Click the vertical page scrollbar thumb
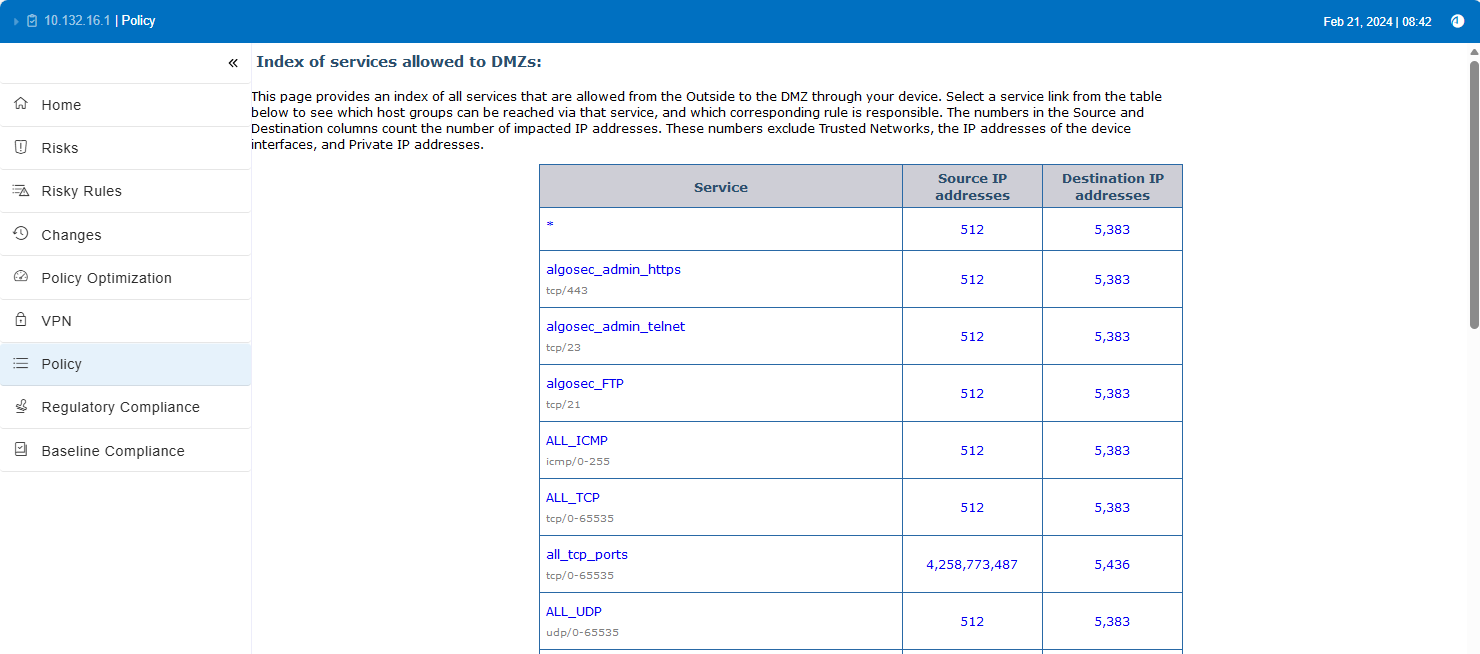The image size is (1480, 654). [1474, 195]
